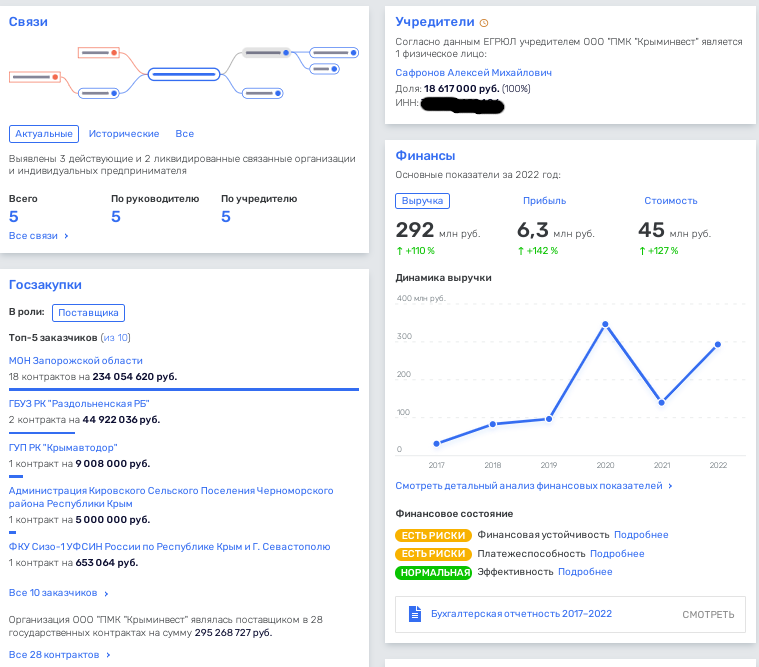759x667 pixels.
Task: Click the total connections count under Всего
Action: (14, 217)
